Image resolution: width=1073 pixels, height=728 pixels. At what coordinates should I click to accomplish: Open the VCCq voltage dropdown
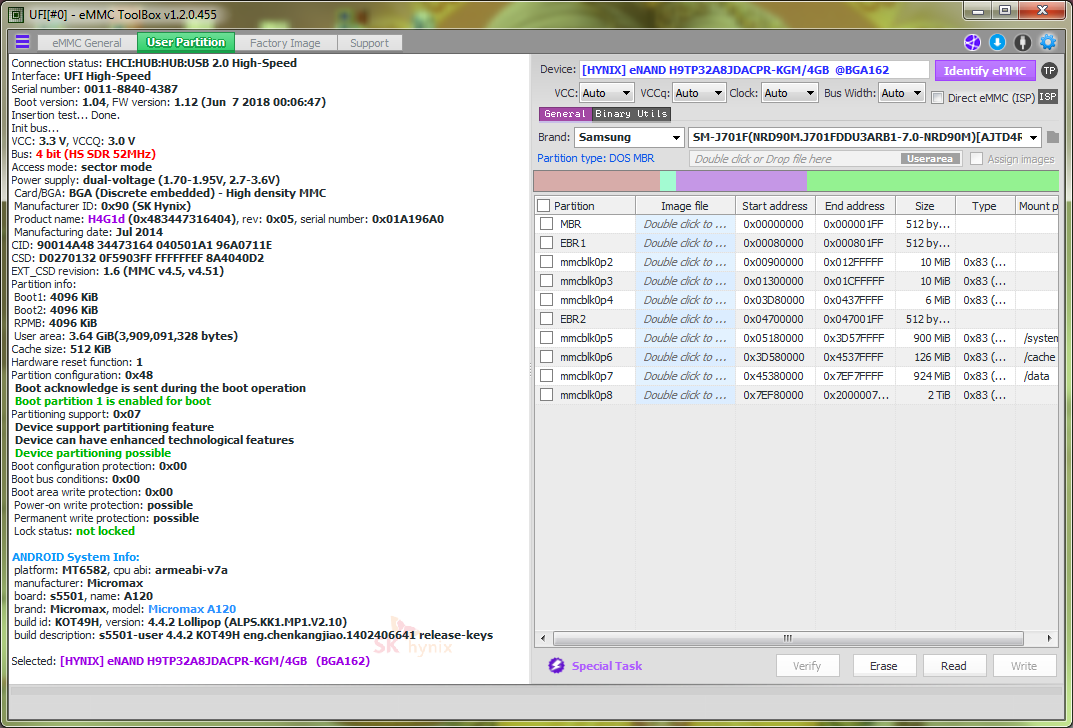click(x=699, y=93)
